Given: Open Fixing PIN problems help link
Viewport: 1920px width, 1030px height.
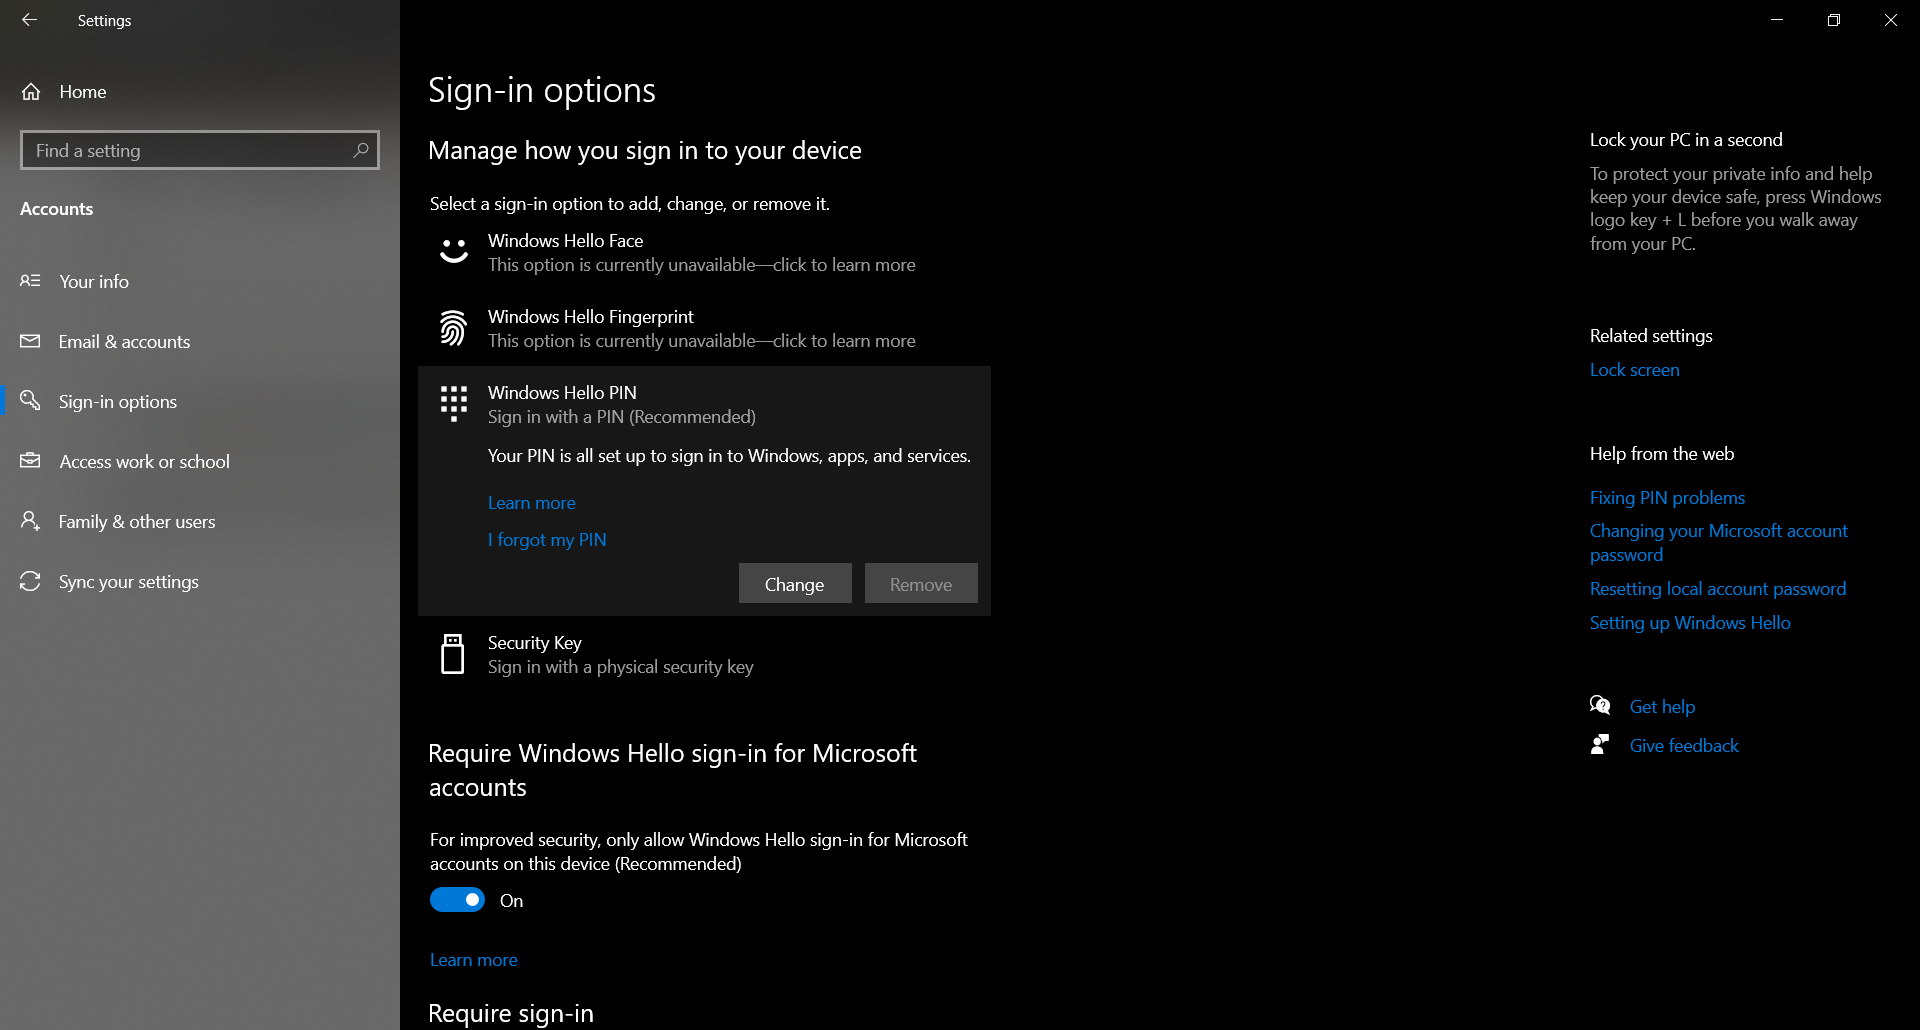Looking at the screenshot, I should [1667, 498].
